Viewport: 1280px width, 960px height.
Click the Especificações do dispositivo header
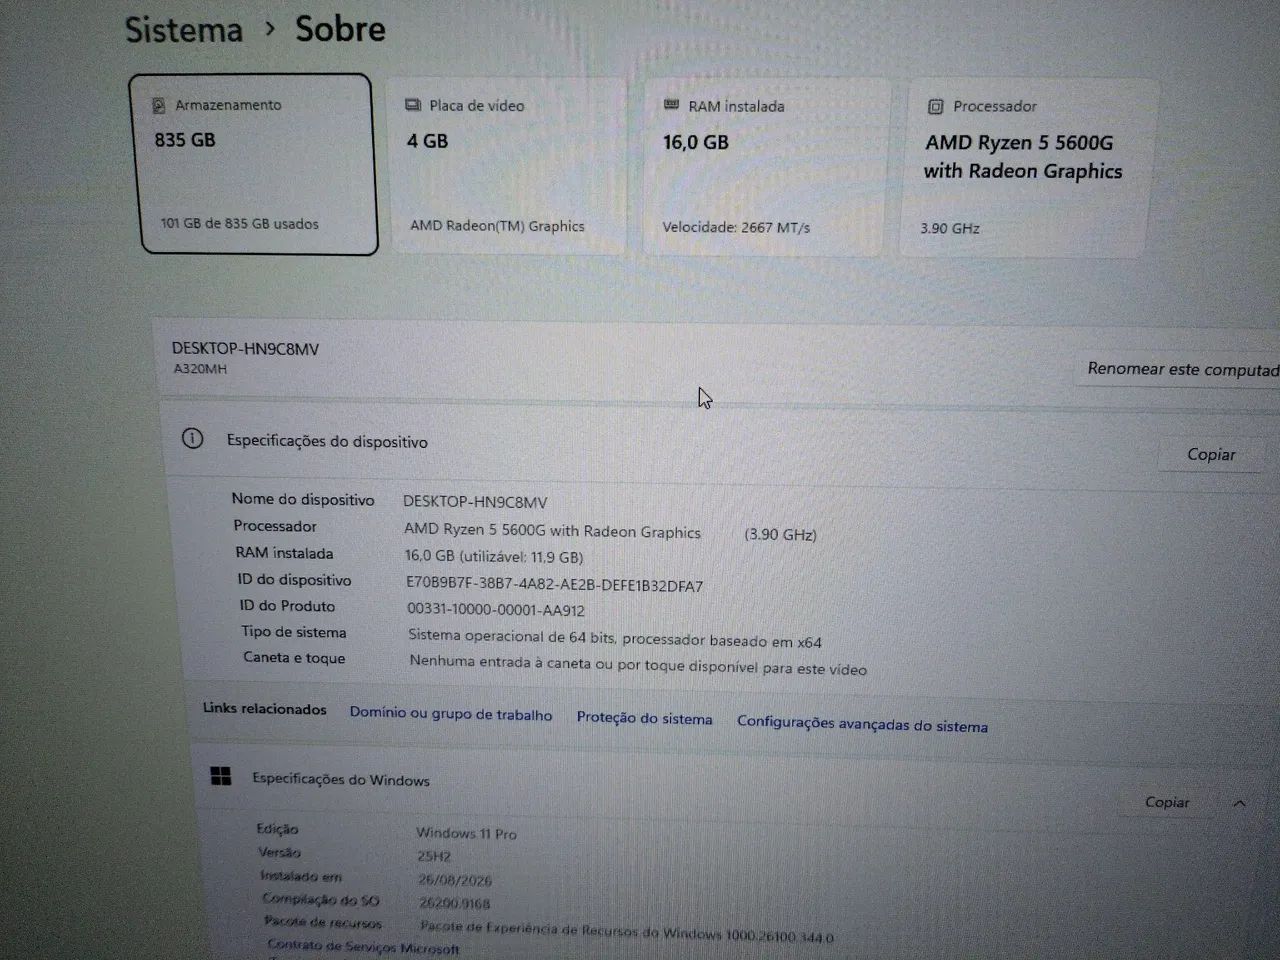[x=327, y=441]
